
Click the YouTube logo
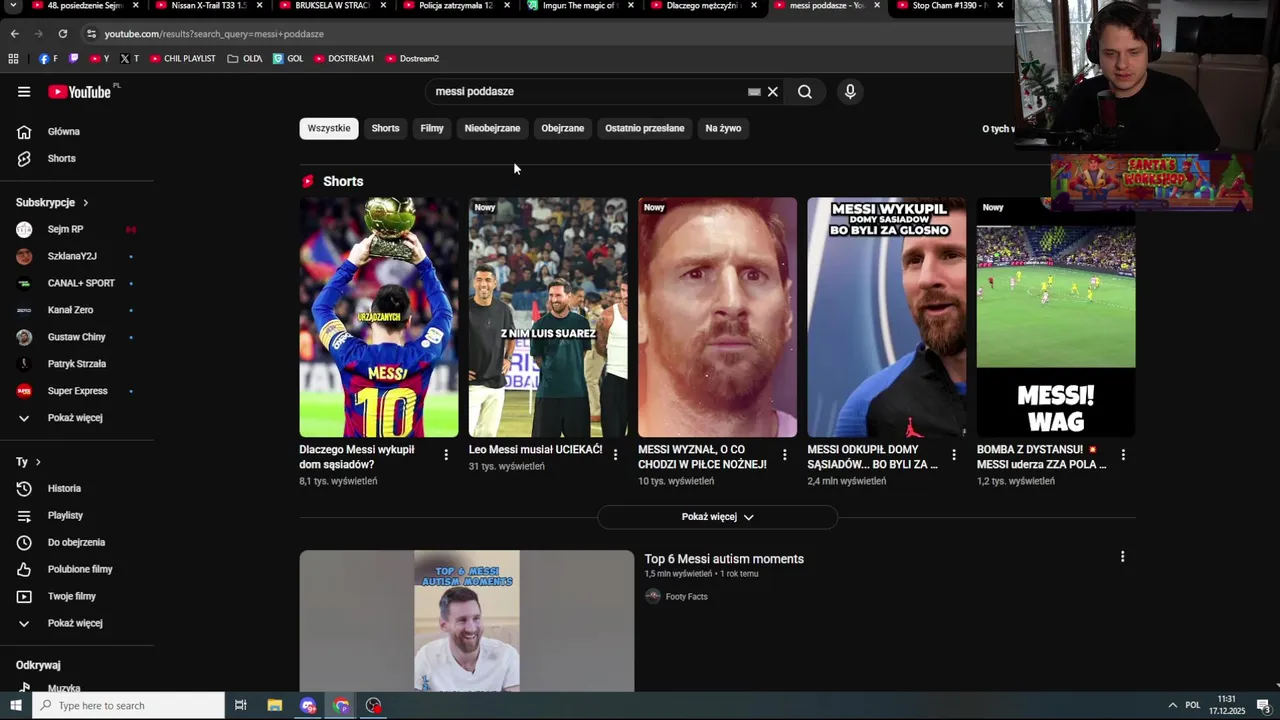coord(79,92)
